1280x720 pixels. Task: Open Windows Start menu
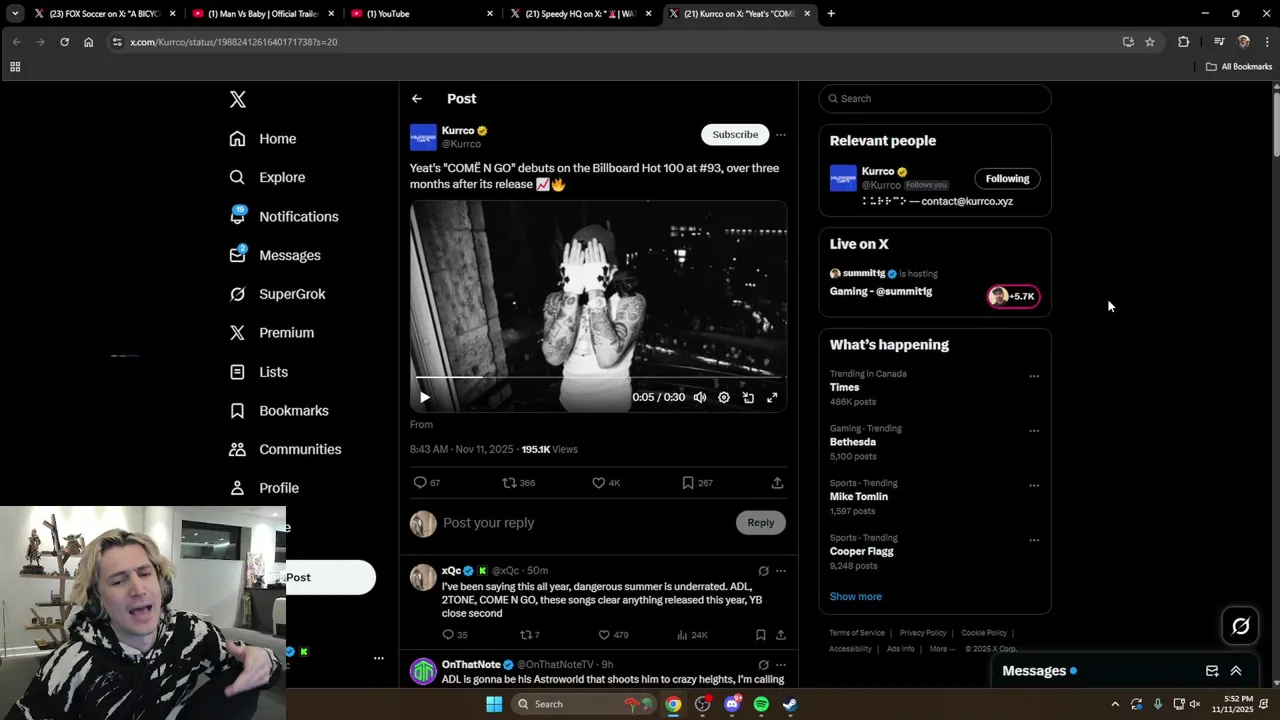pyautogui.click(x=494, y=704)
